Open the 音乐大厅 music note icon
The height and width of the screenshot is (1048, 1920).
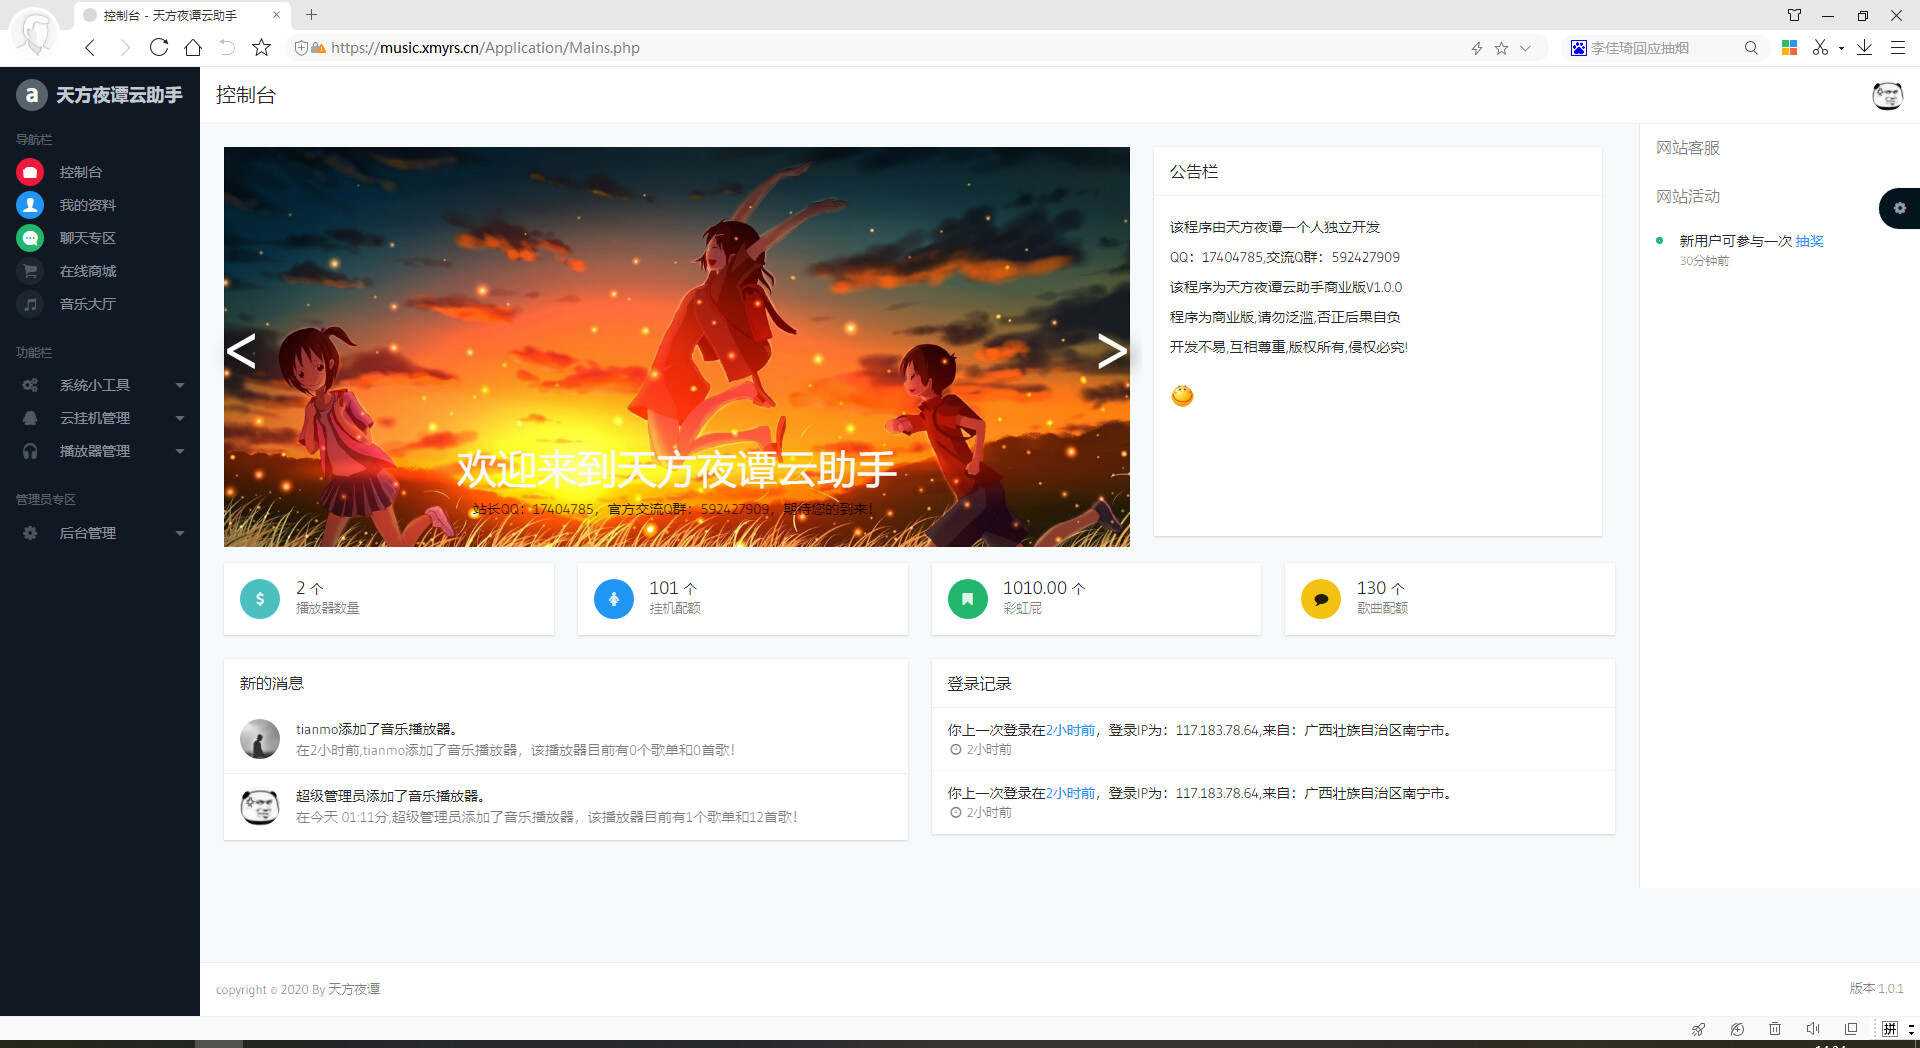click(x=30, y=304)
